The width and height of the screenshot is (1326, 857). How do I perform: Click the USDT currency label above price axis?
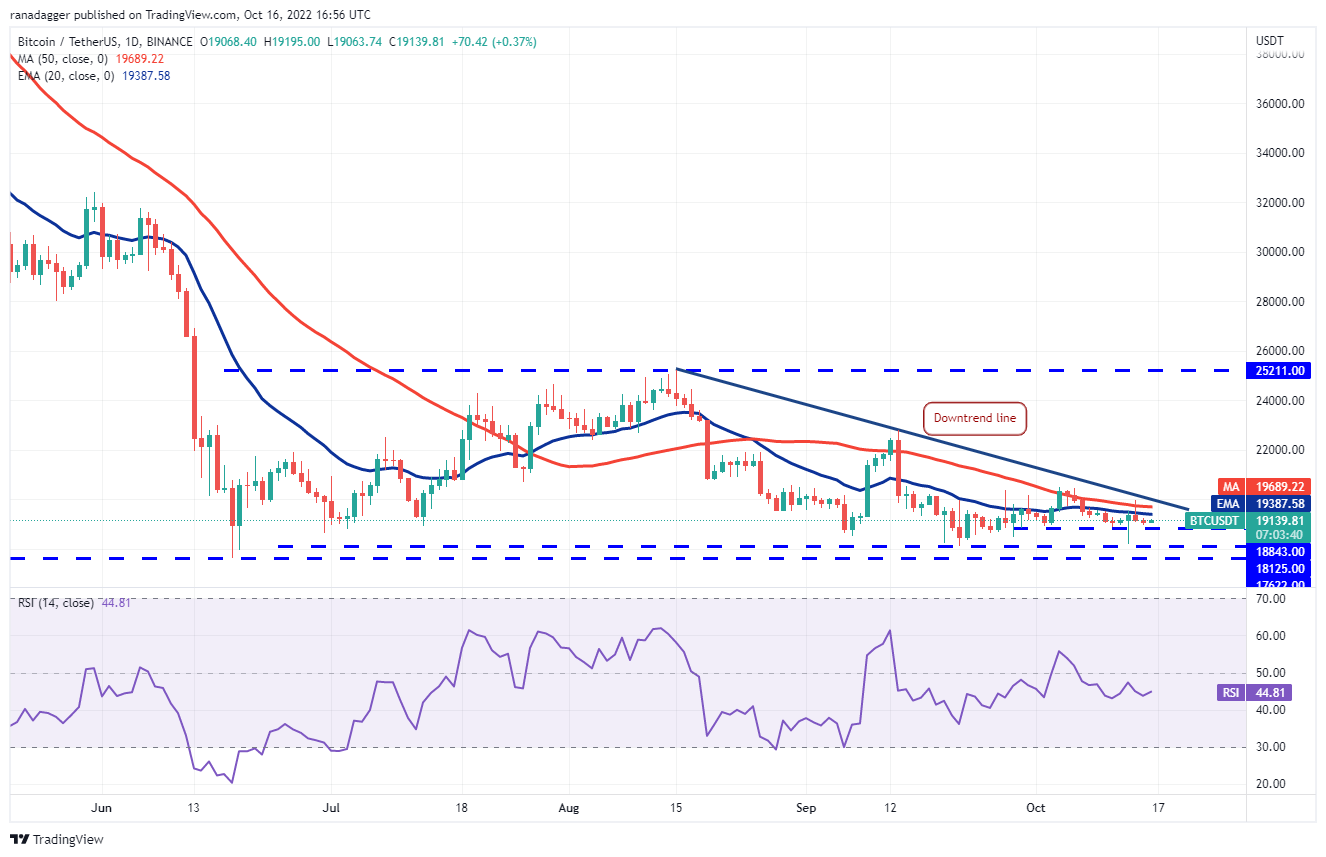coord(1269,40)
